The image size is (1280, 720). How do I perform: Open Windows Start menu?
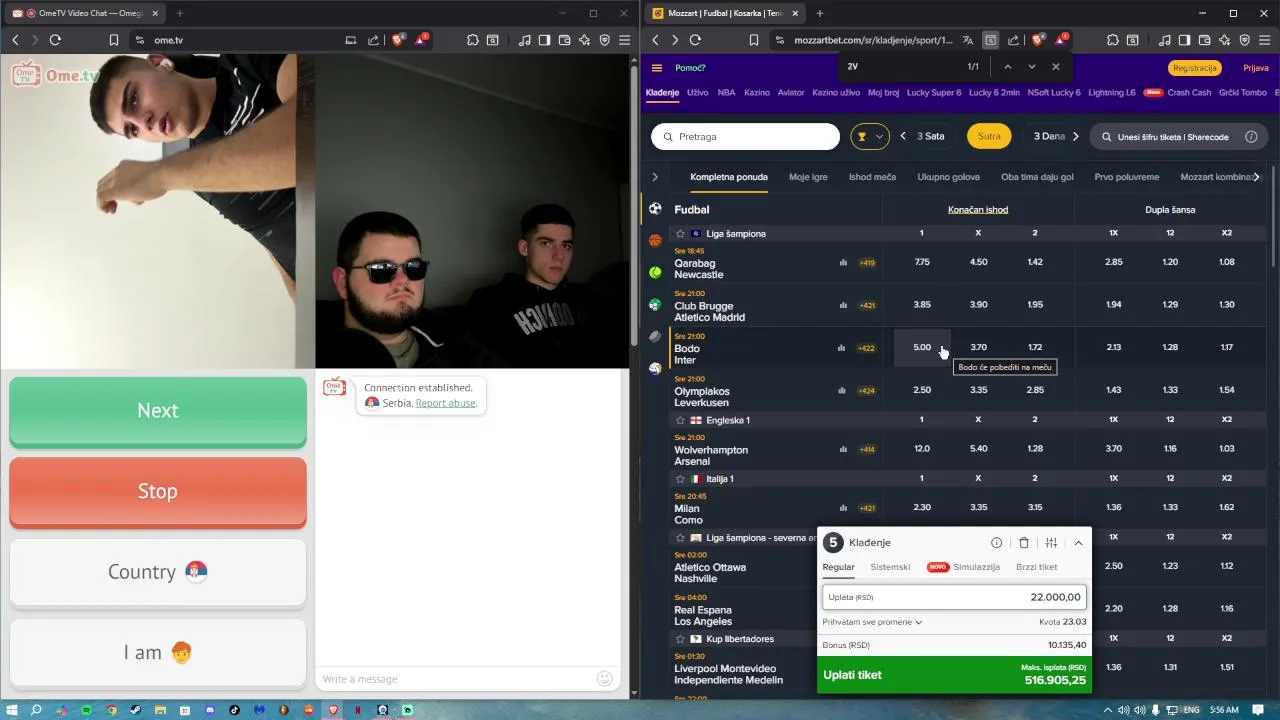pos(12,710)
